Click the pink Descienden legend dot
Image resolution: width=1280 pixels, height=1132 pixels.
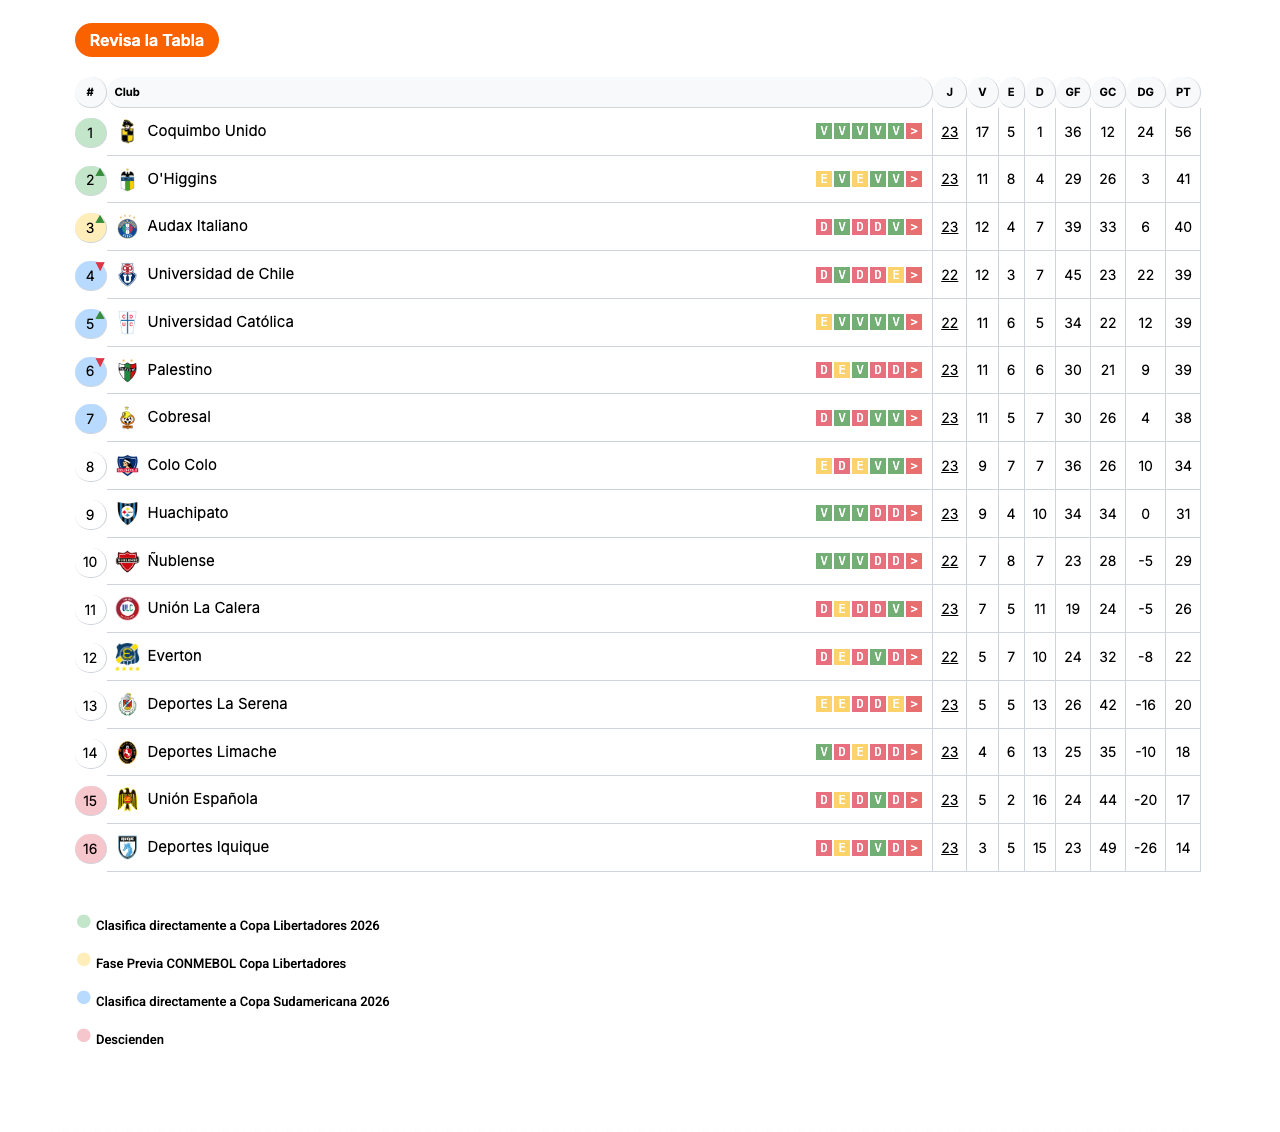(84, 1036)
